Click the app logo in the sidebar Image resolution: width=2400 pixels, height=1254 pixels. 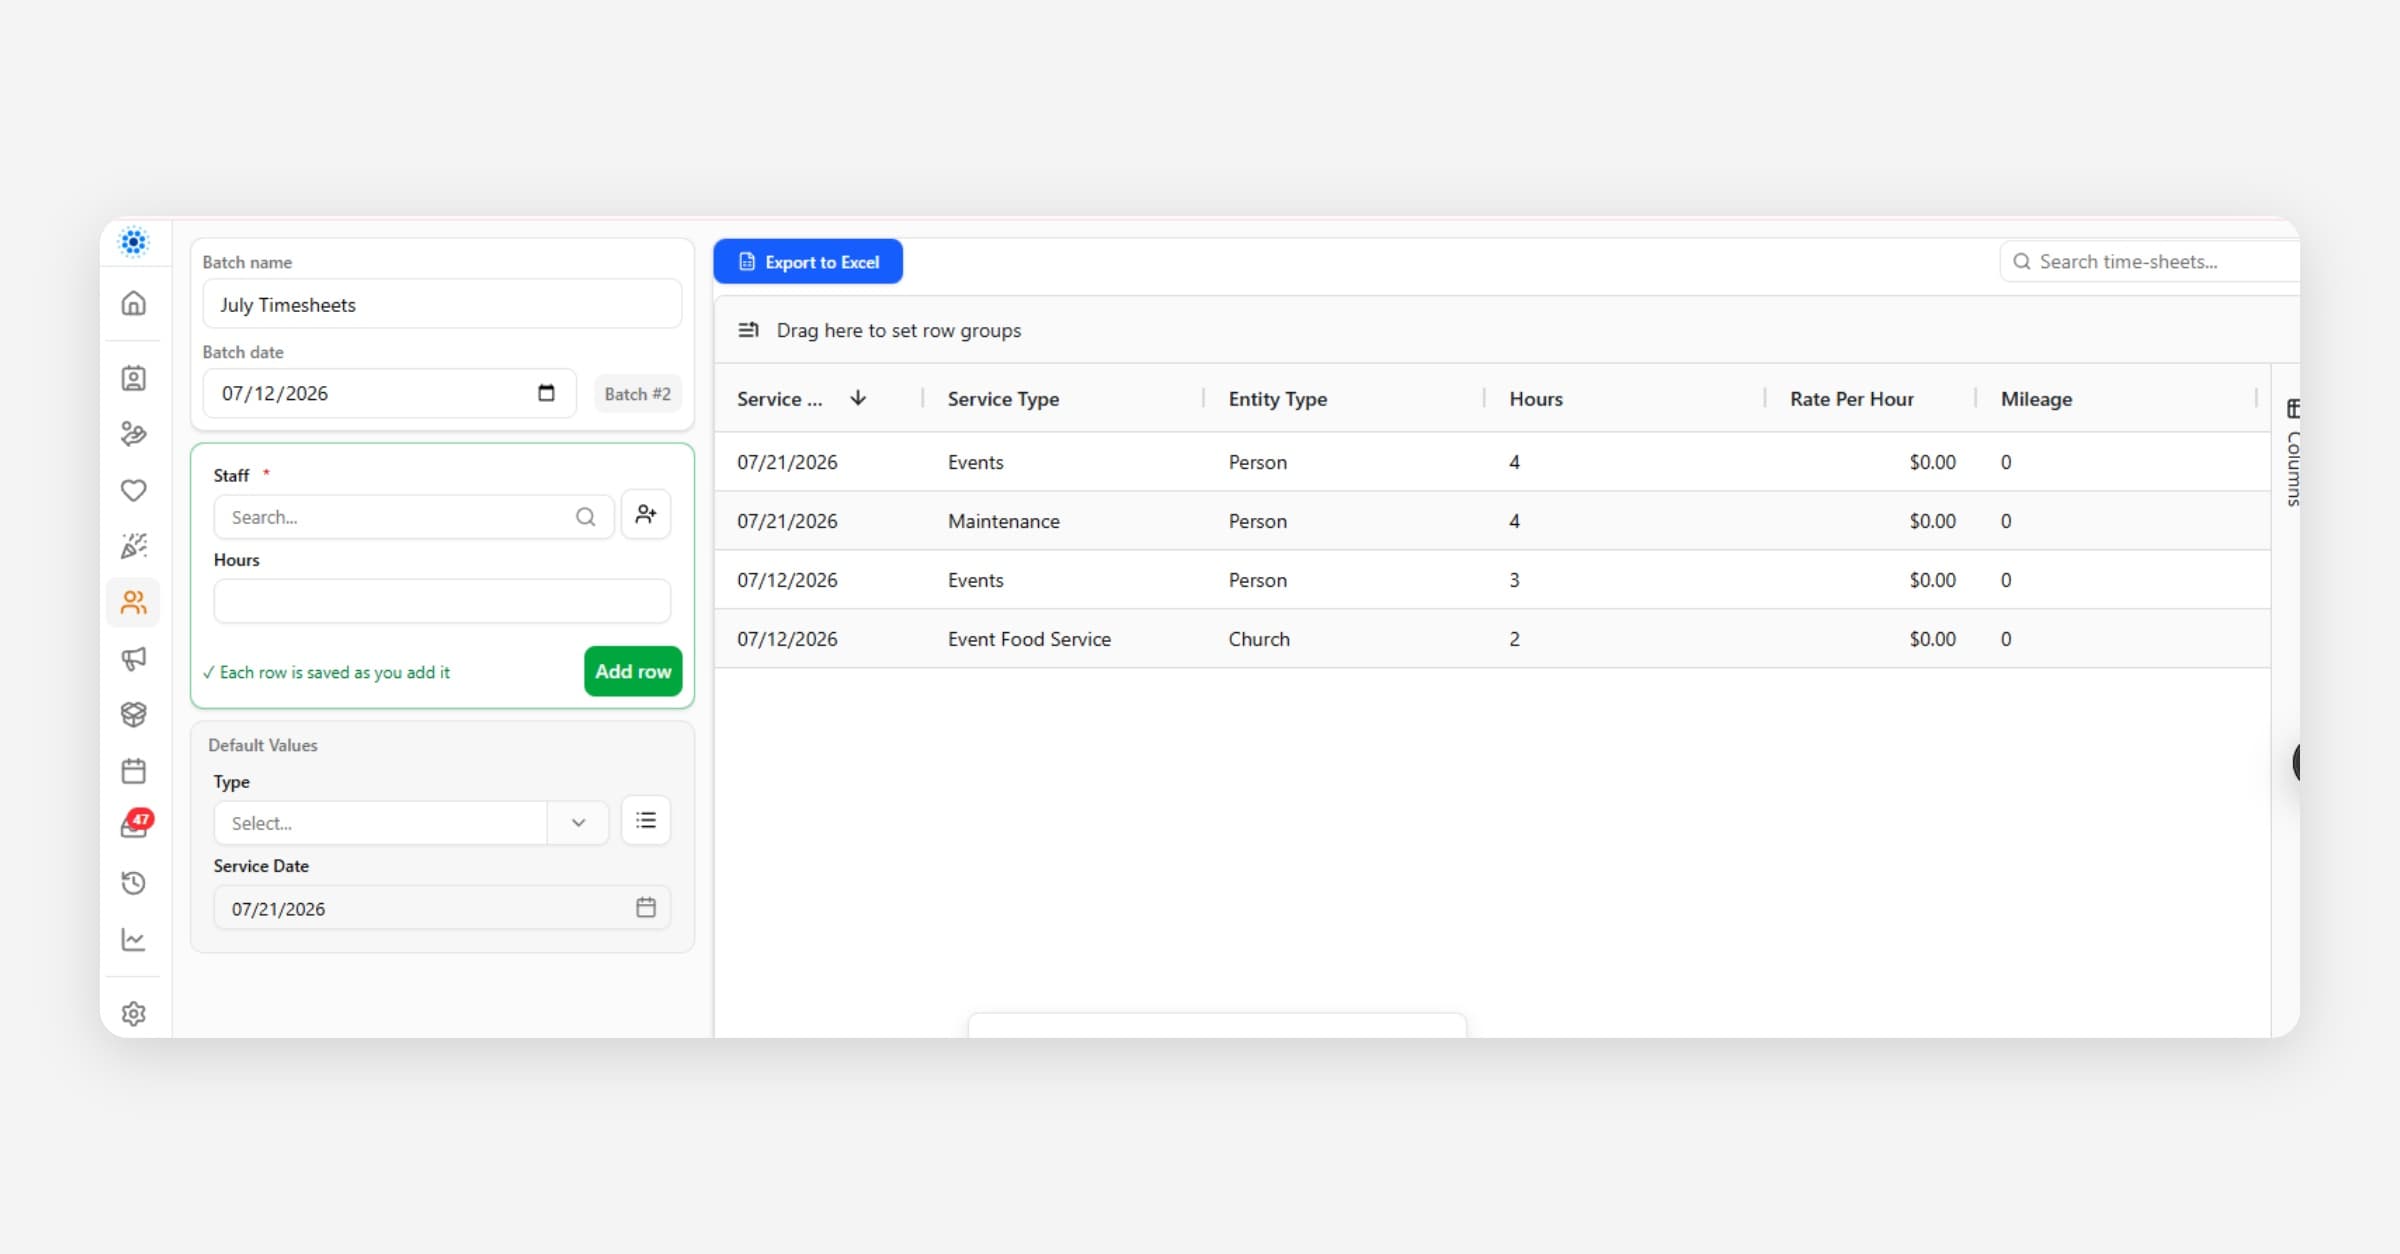click(x=133, y=242)
